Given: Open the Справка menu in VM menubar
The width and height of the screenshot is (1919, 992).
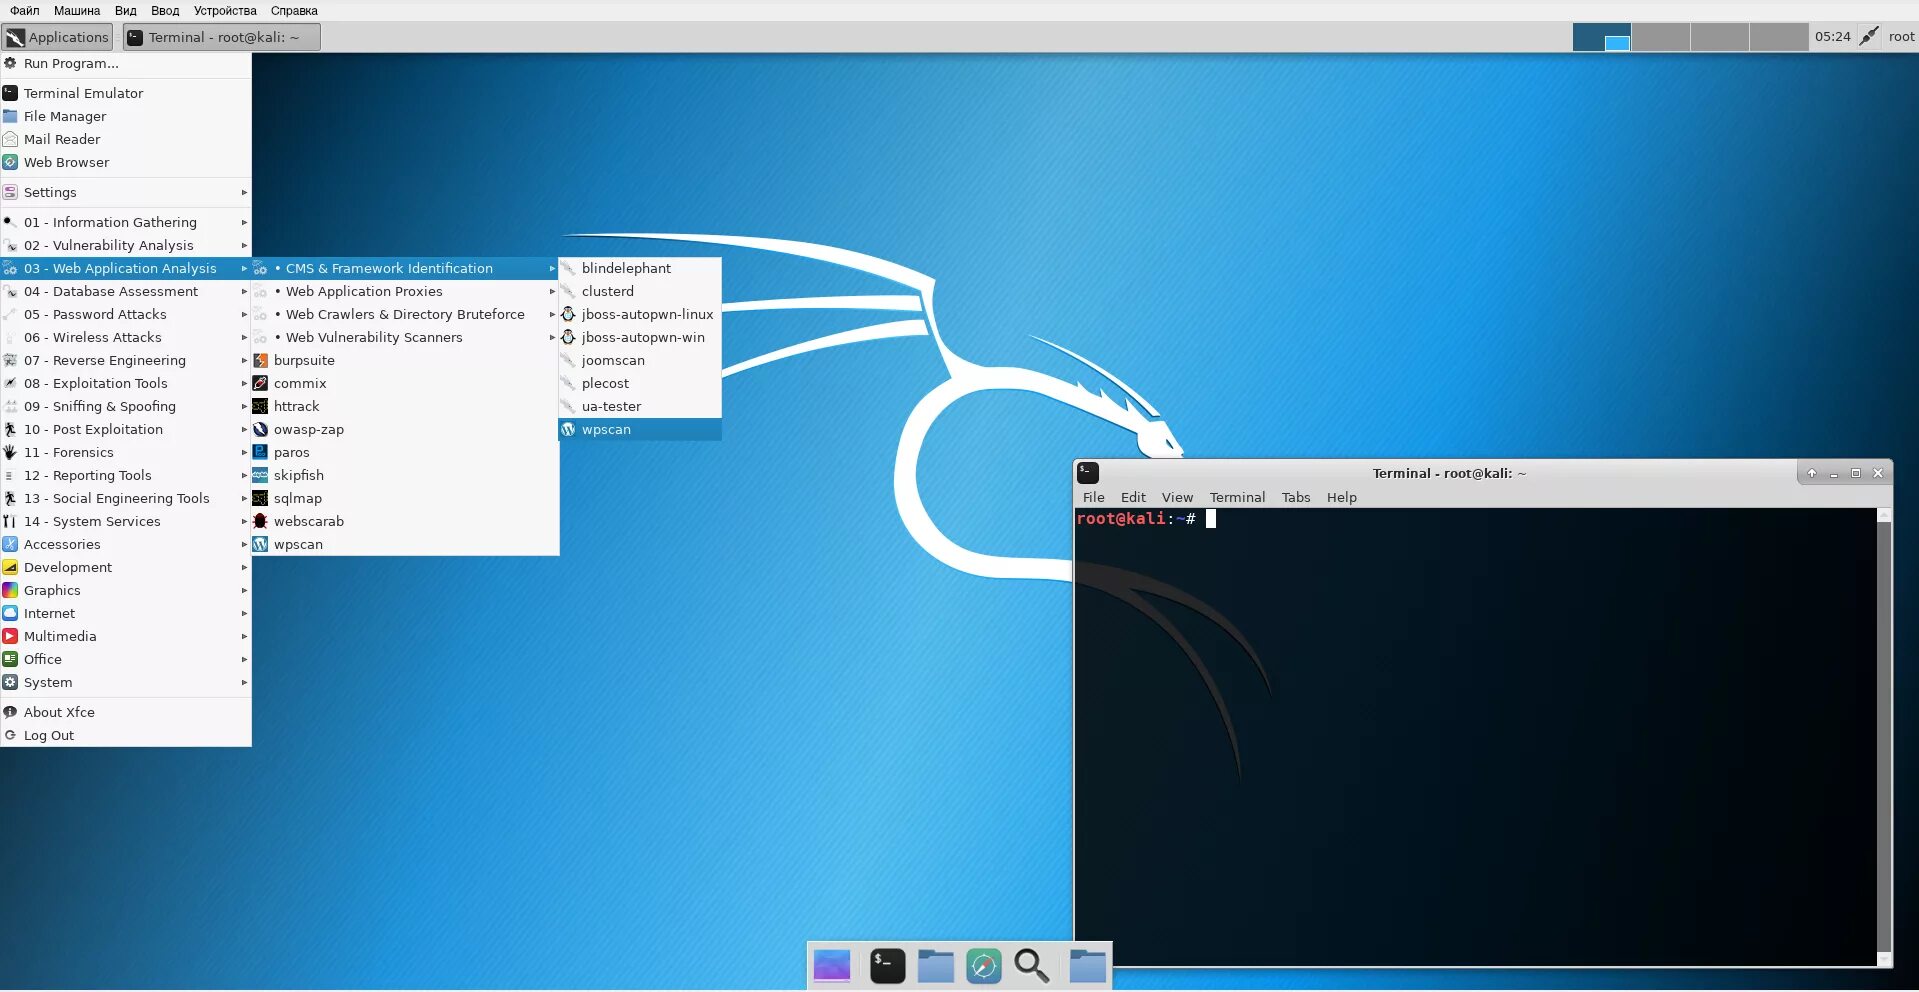Looking at the screenshot, I should click(294, 11).
